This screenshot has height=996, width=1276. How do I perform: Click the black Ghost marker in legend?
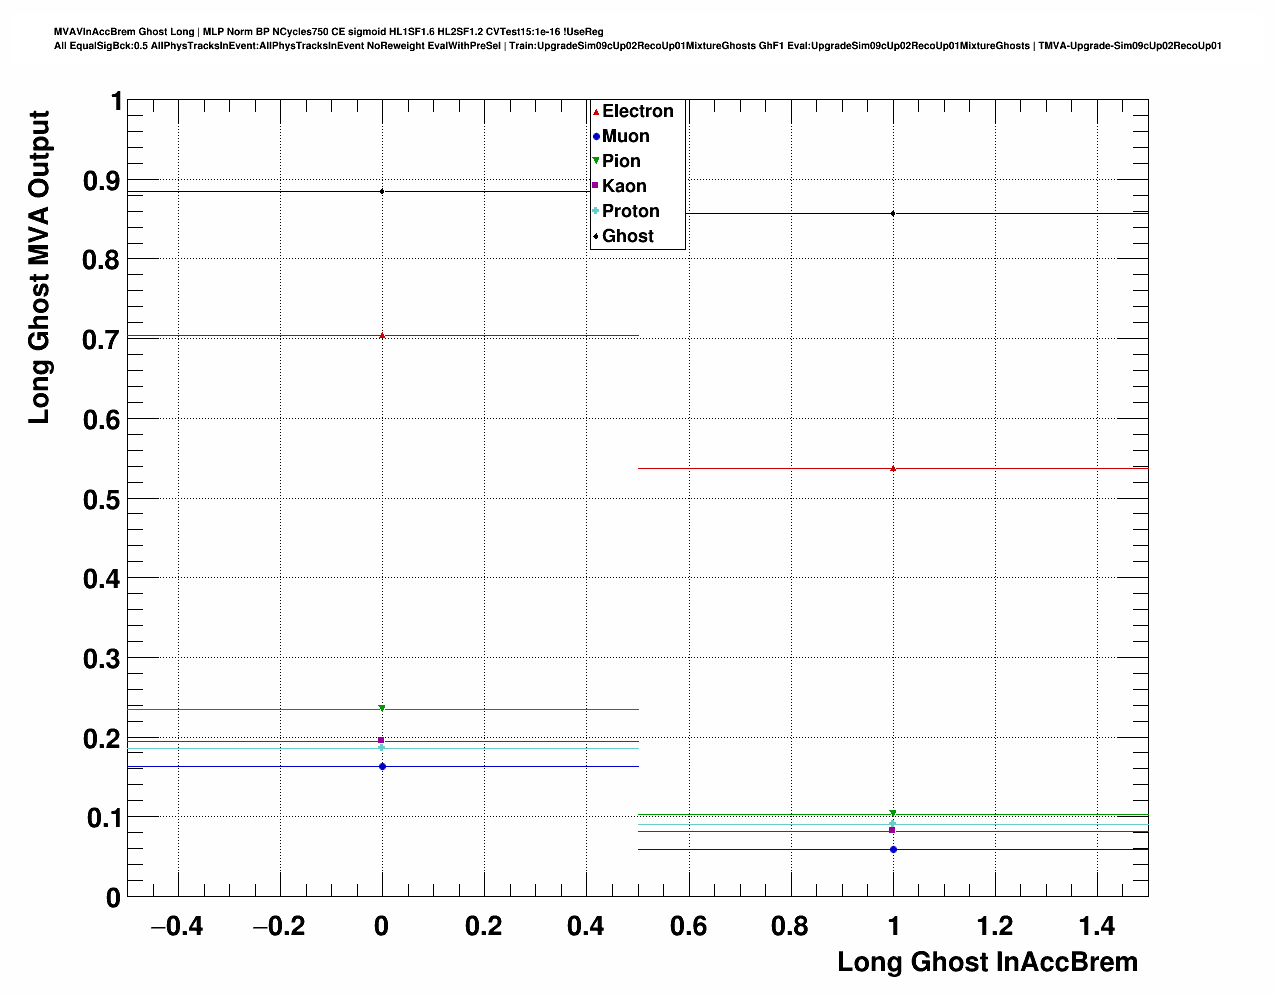[x=596, y=236]
